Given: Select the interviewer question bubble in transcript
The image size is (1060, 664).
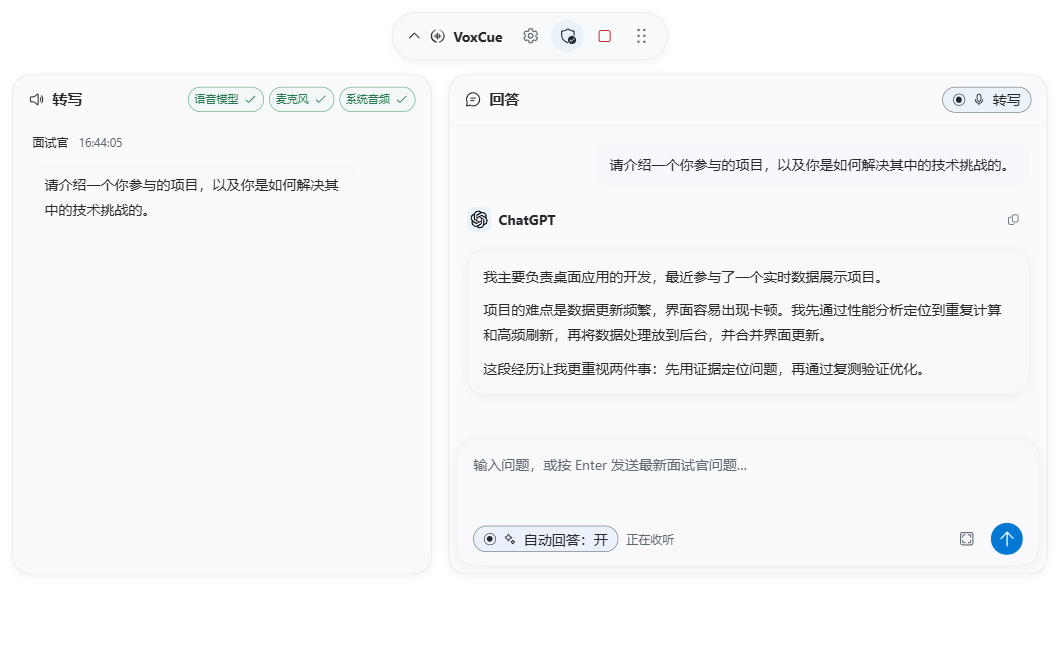Looking at the screenshot, I should point(193,197).
